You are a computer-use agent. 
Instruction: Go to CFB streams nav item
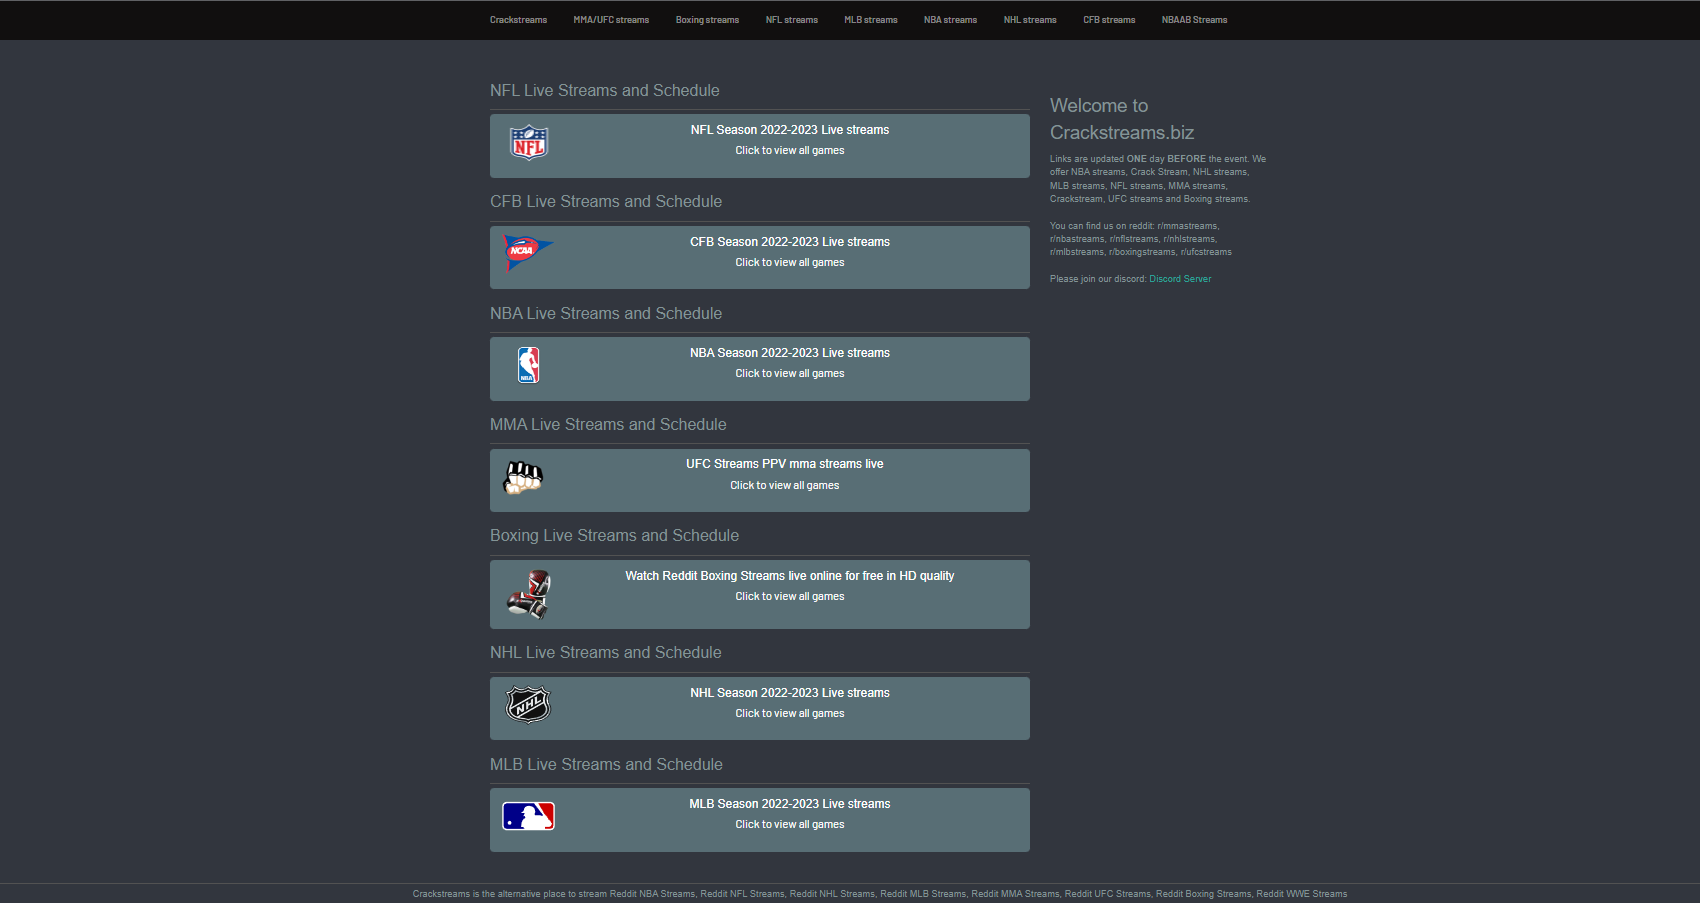point(1109,20)
